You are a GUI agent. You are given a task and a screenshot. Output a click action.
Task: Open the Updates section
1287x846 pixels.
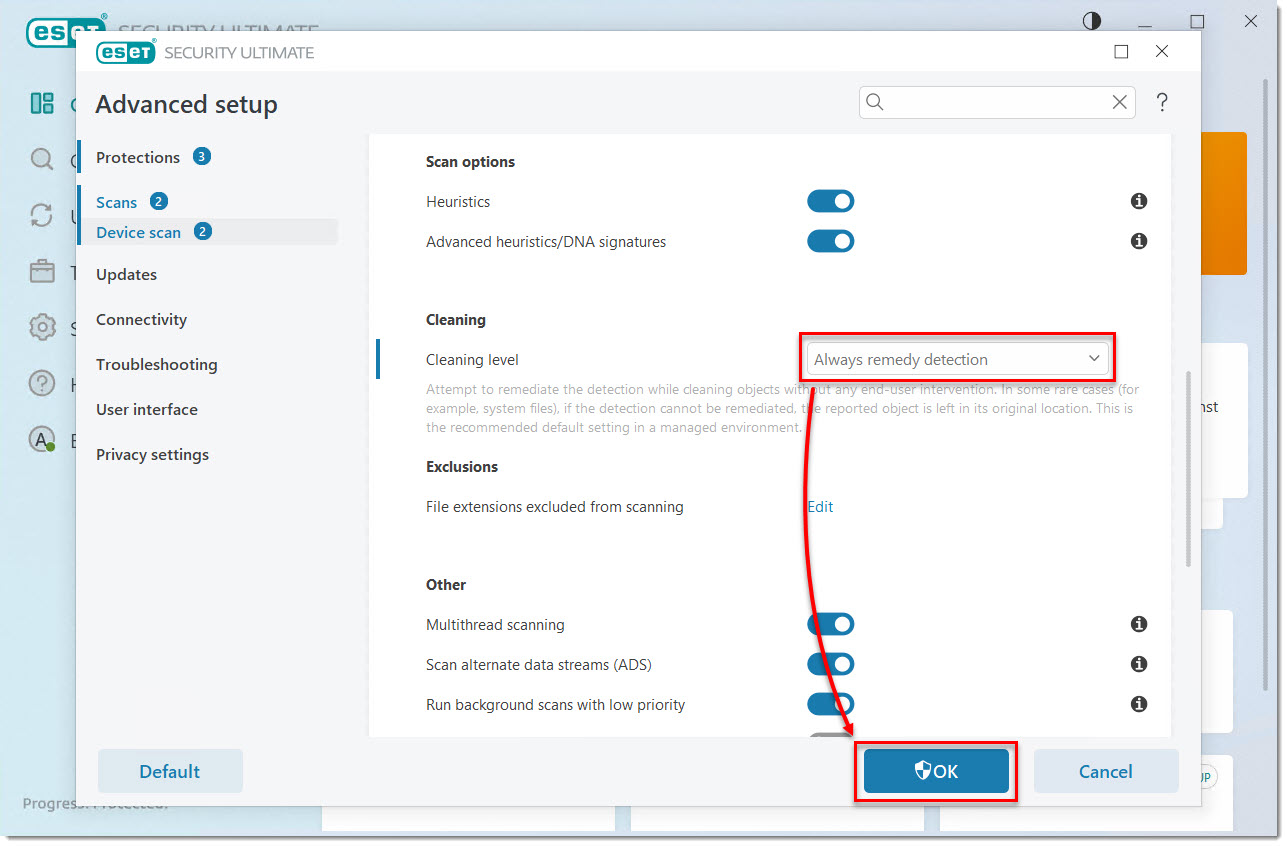pos(126,274)
